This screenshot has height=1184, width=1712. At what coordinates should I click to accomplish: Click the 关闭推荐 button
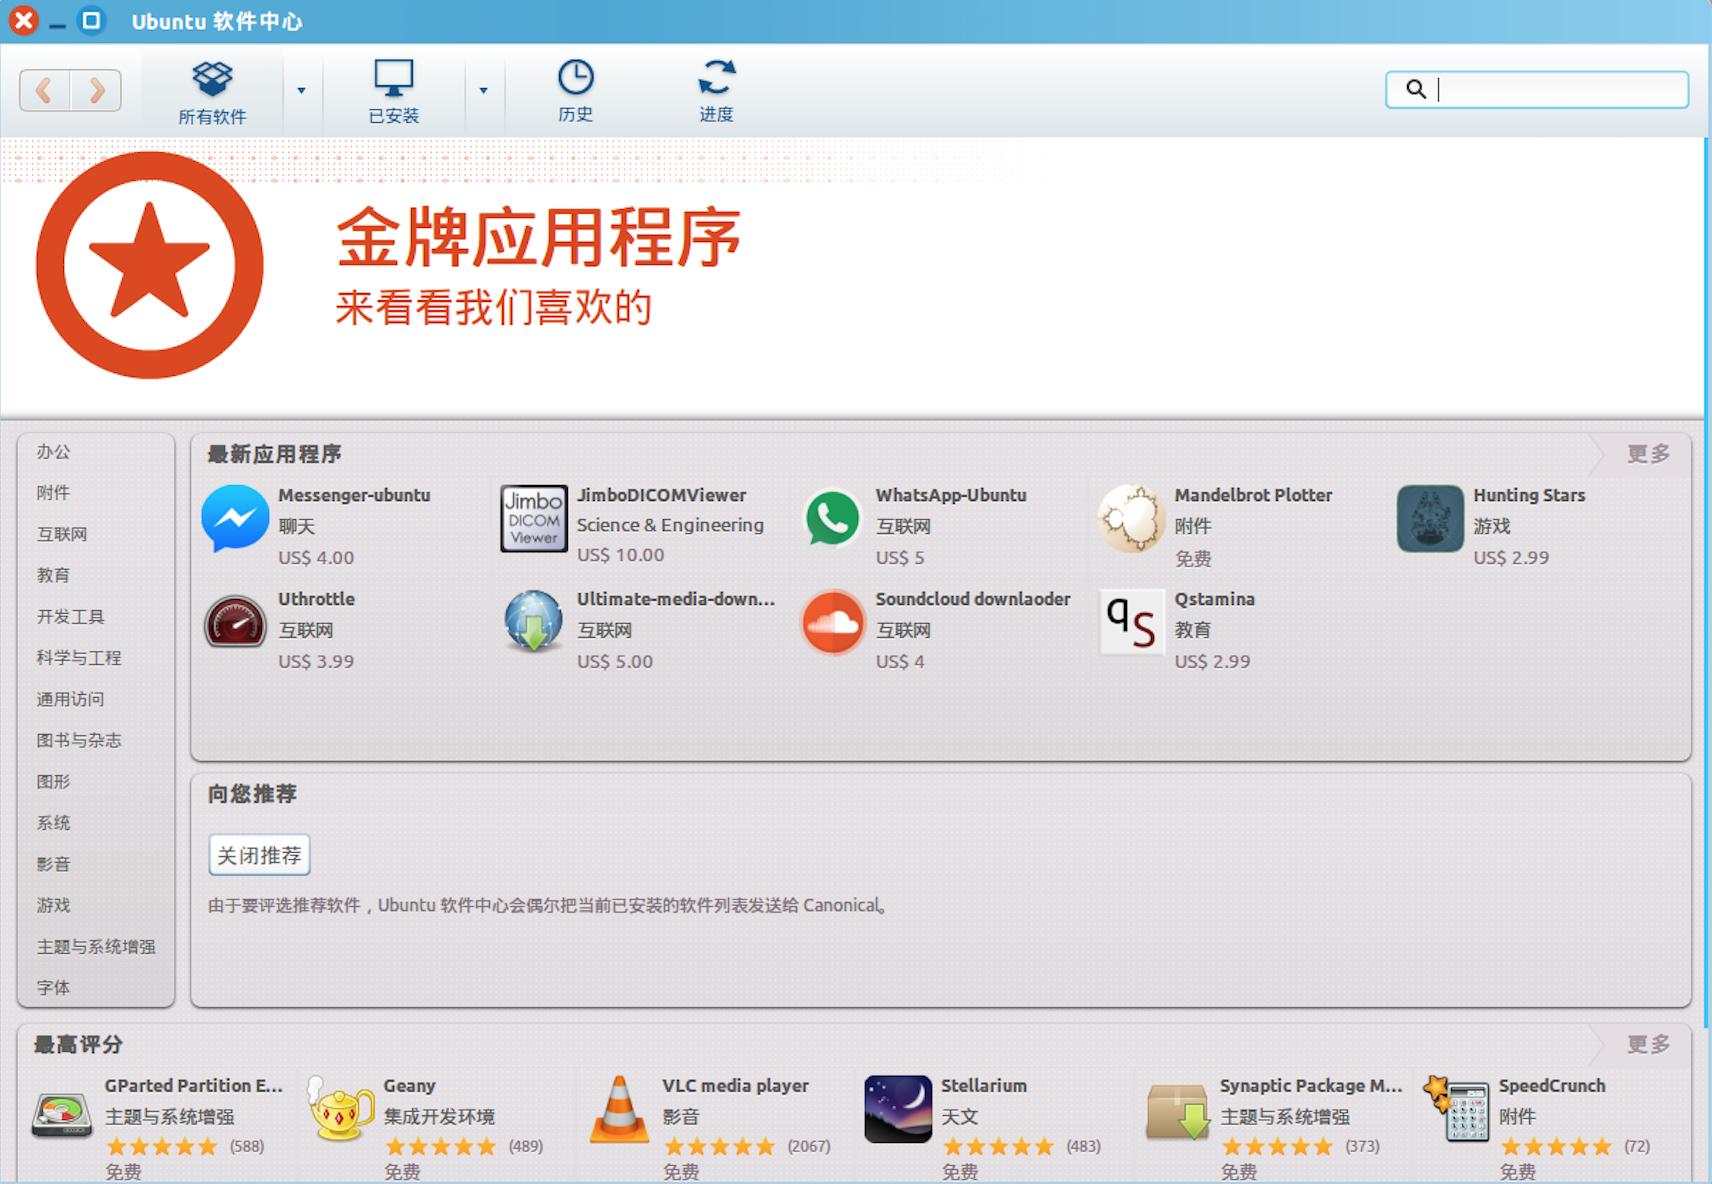[259, 855]
